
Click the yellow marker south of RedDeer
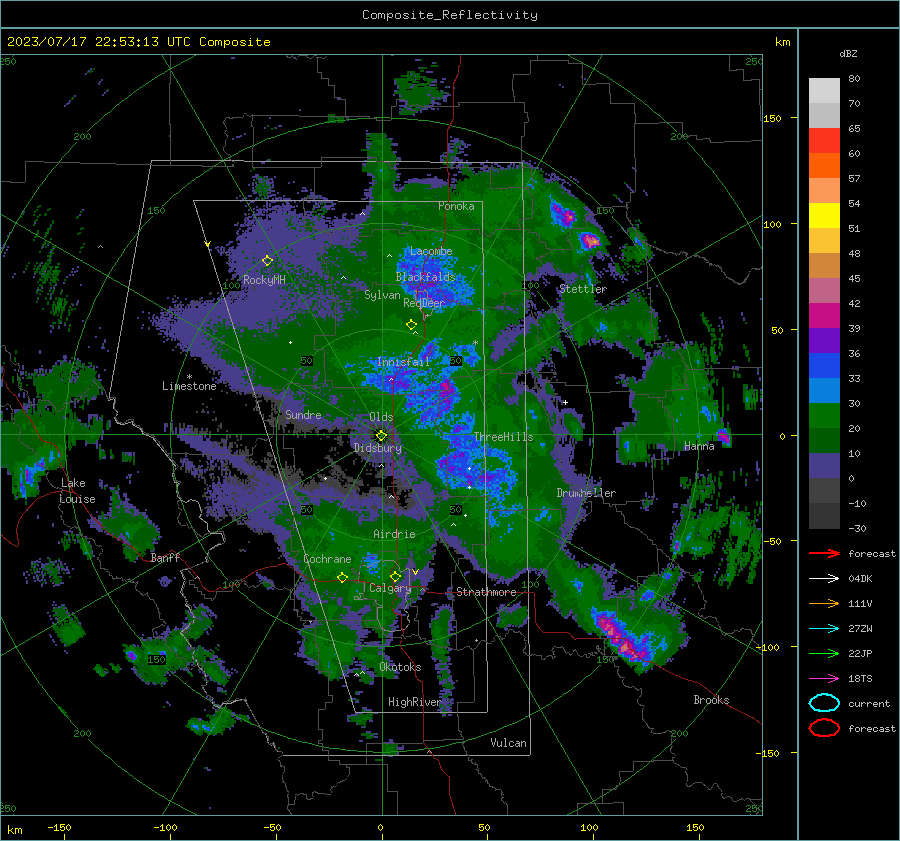pyautogui.click(x=411, y=325)
